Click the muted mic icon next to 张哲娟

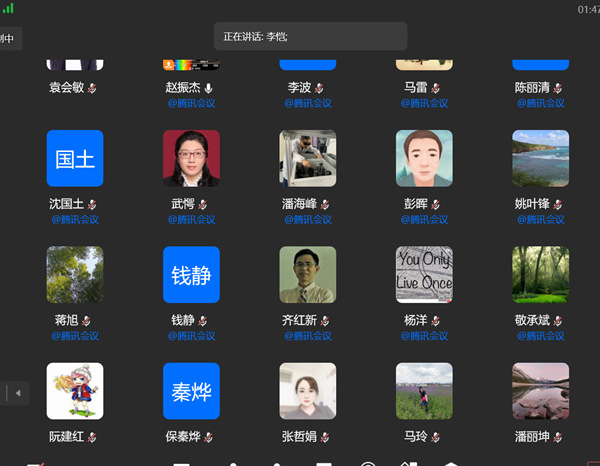(x=325, y=437)
